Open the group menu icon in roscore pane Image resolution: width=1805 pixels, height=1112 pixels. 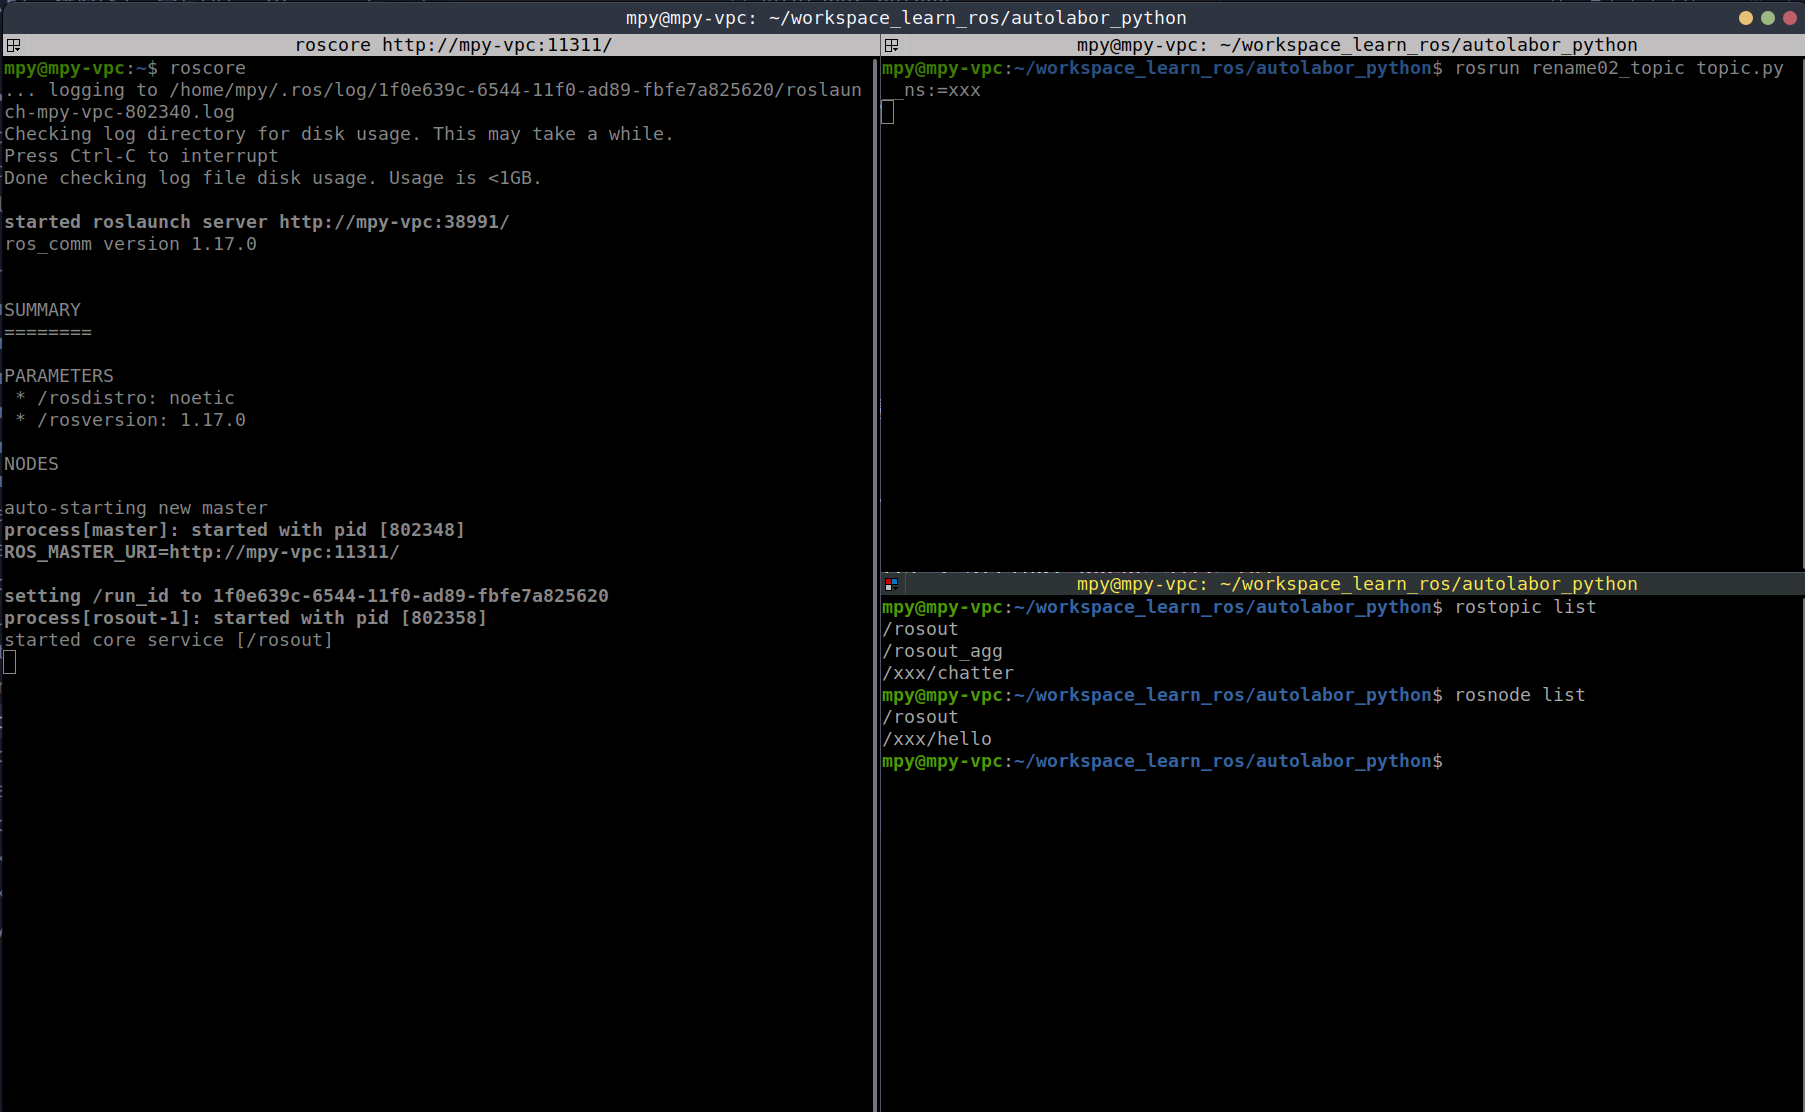point(13,45)
